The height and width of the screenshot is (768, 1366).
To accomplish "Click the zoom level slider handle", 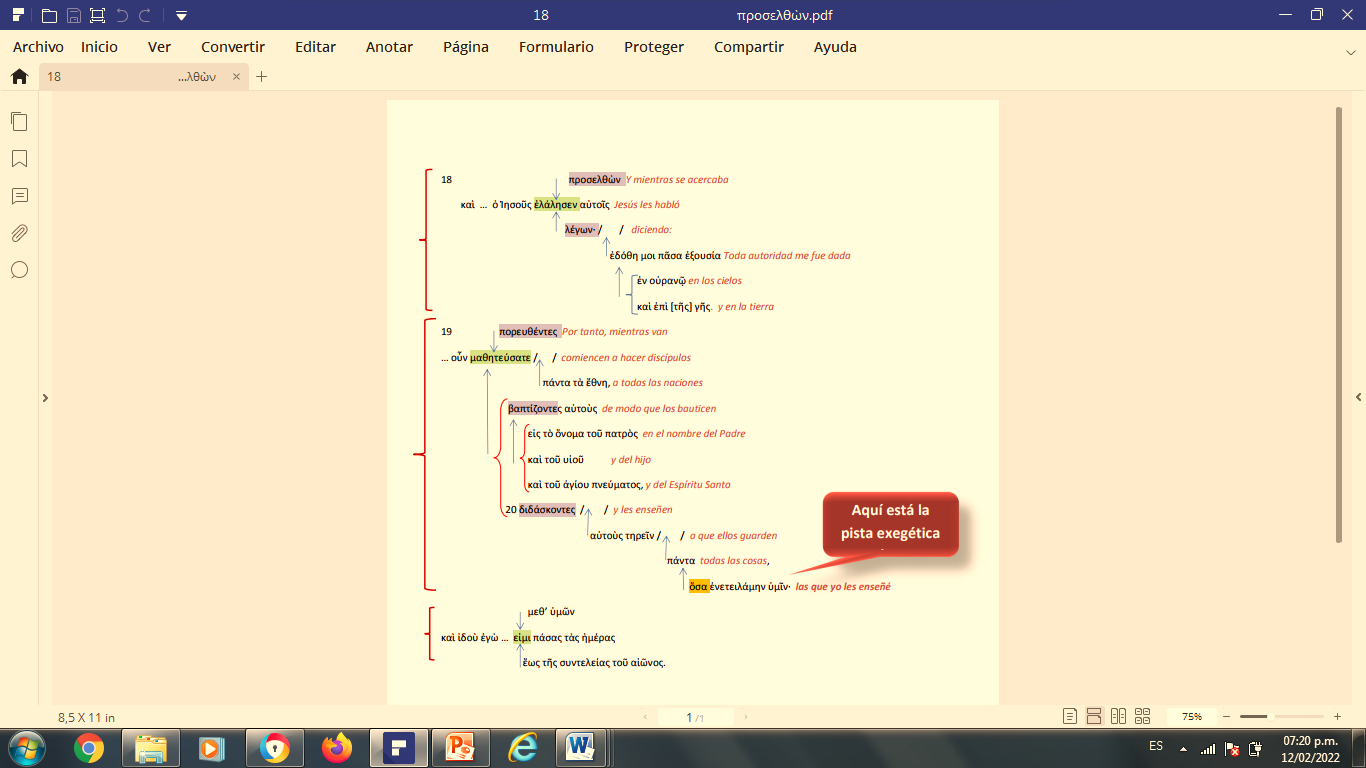I will tap(1254, 716).
